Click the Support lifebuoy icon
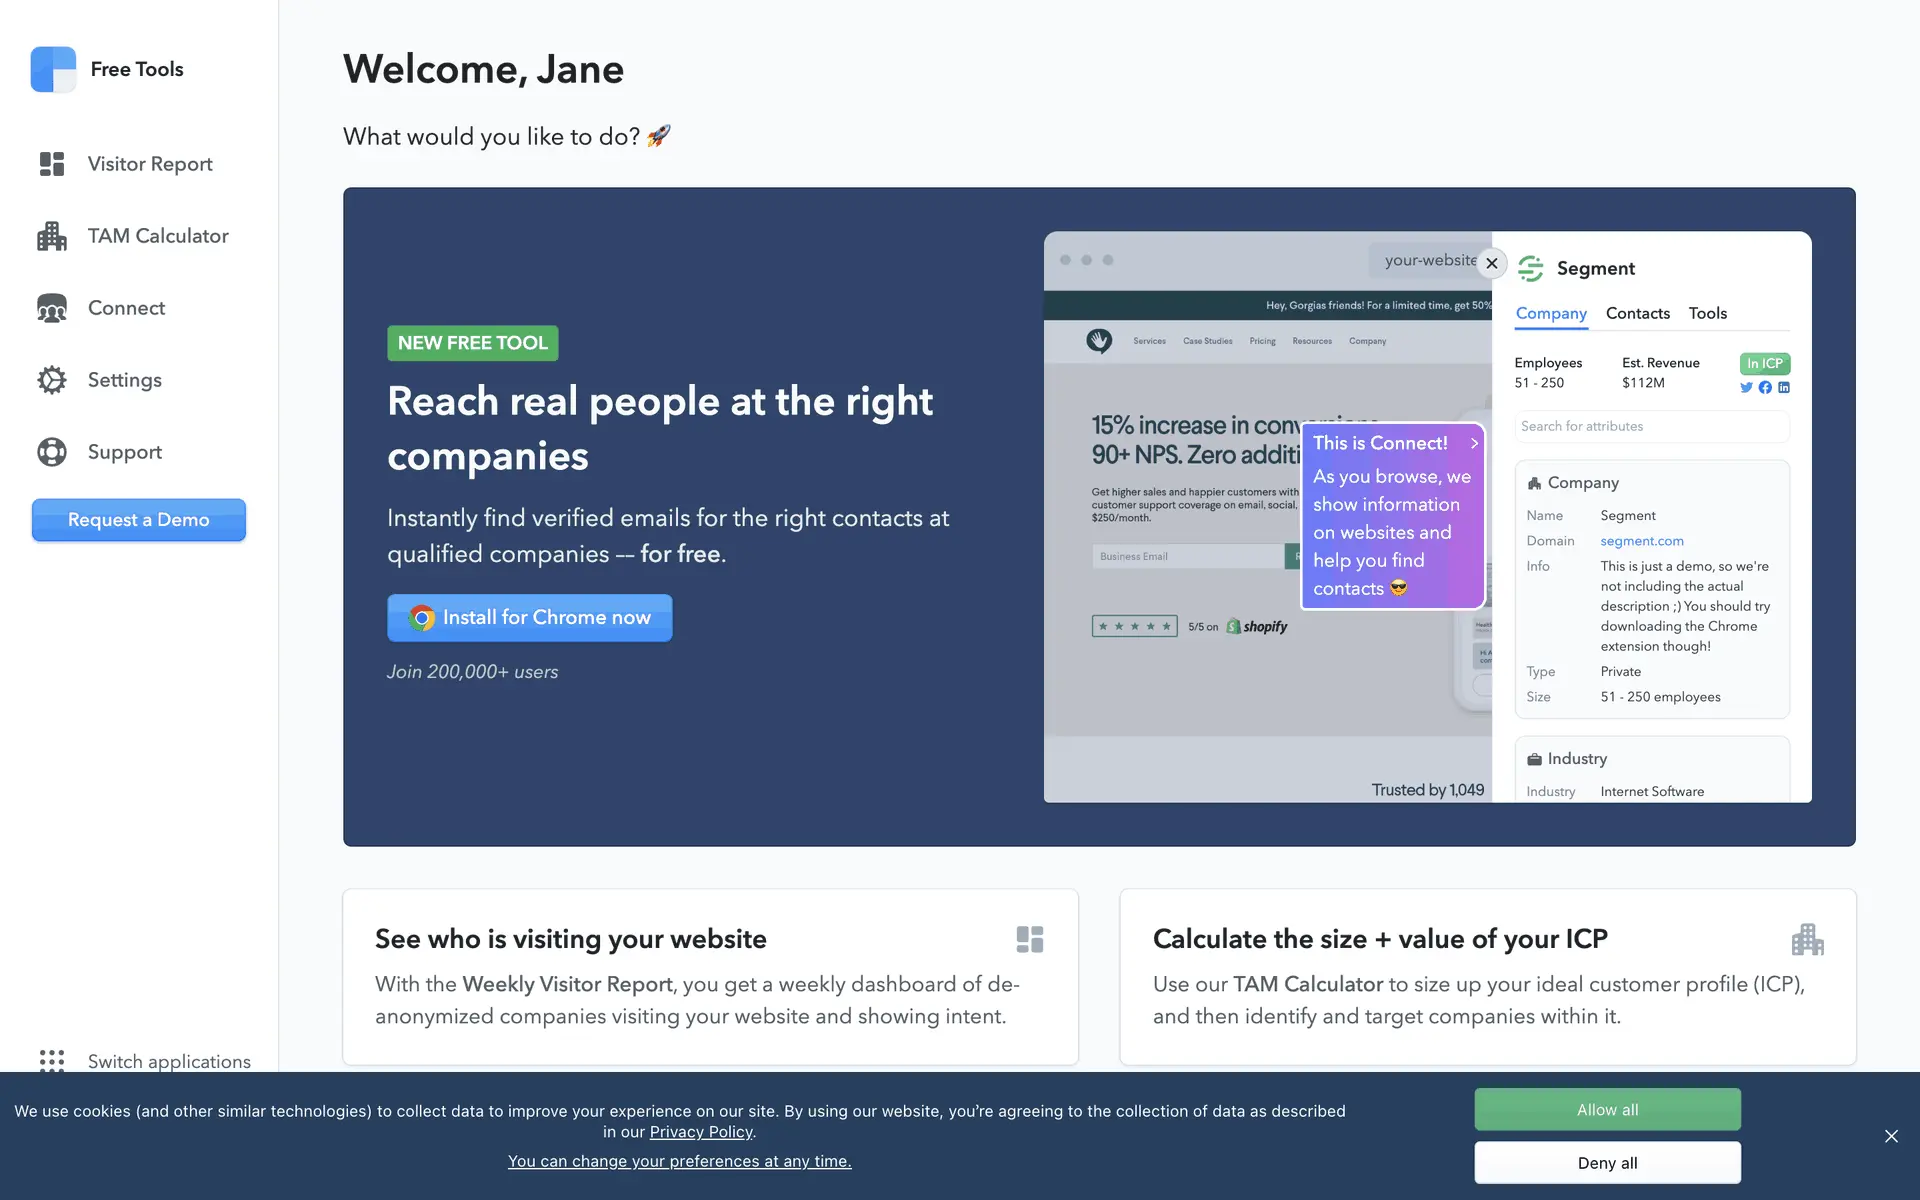The width and height of the screenshot is (1920, 1200). pyautogui.click(x=52, y=452)
